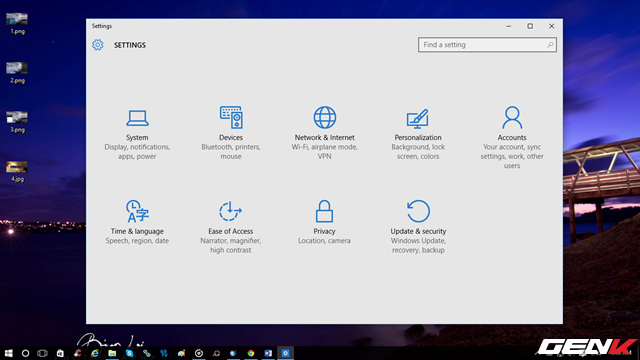Screen dimensions: 640x360
Task: Select the 4.jpg desktop file
Action: click(17, 172)
